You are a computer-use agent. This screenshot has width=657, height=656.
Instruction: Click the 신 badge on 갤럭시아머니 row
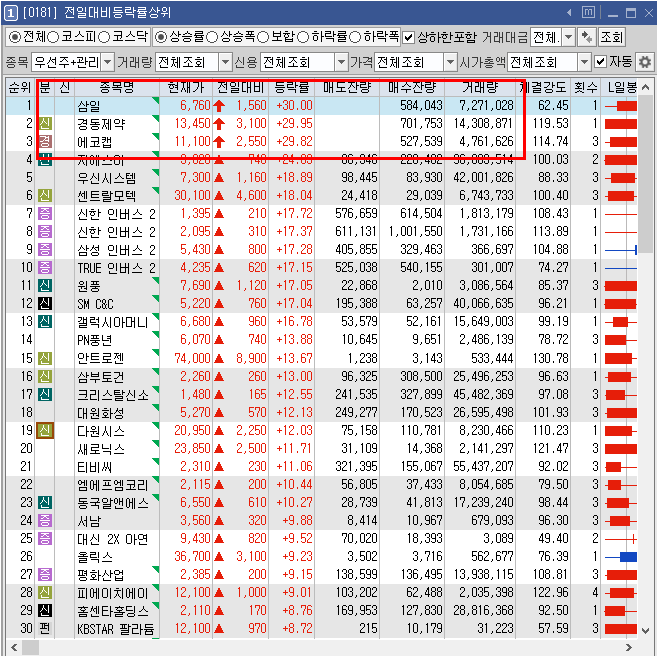click(45, 321)
